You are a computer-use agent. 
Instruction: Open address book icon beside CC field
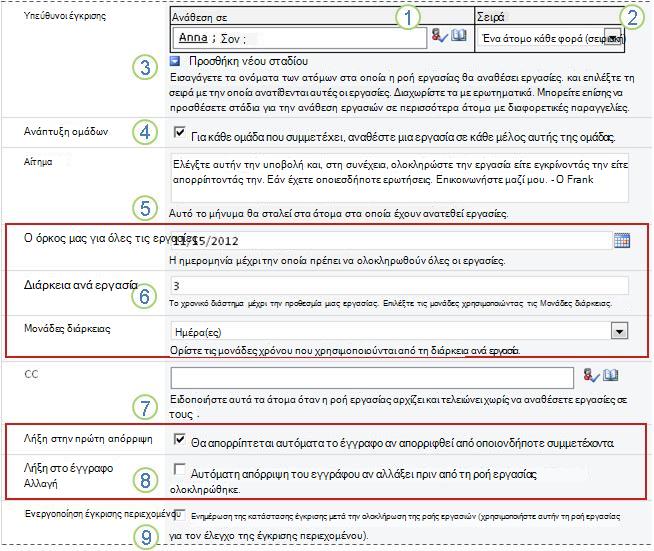tap(611, 375)
